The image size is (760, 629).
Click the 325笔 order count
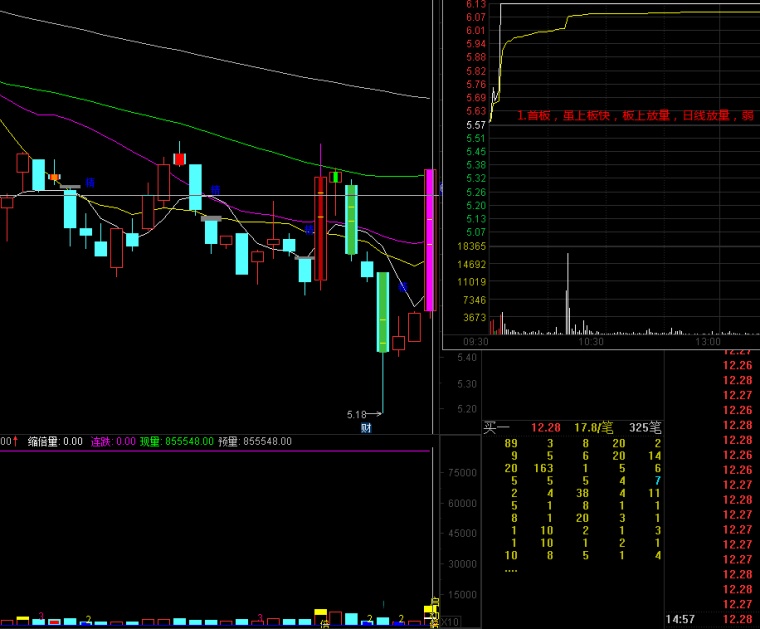(x=645, y=427)
